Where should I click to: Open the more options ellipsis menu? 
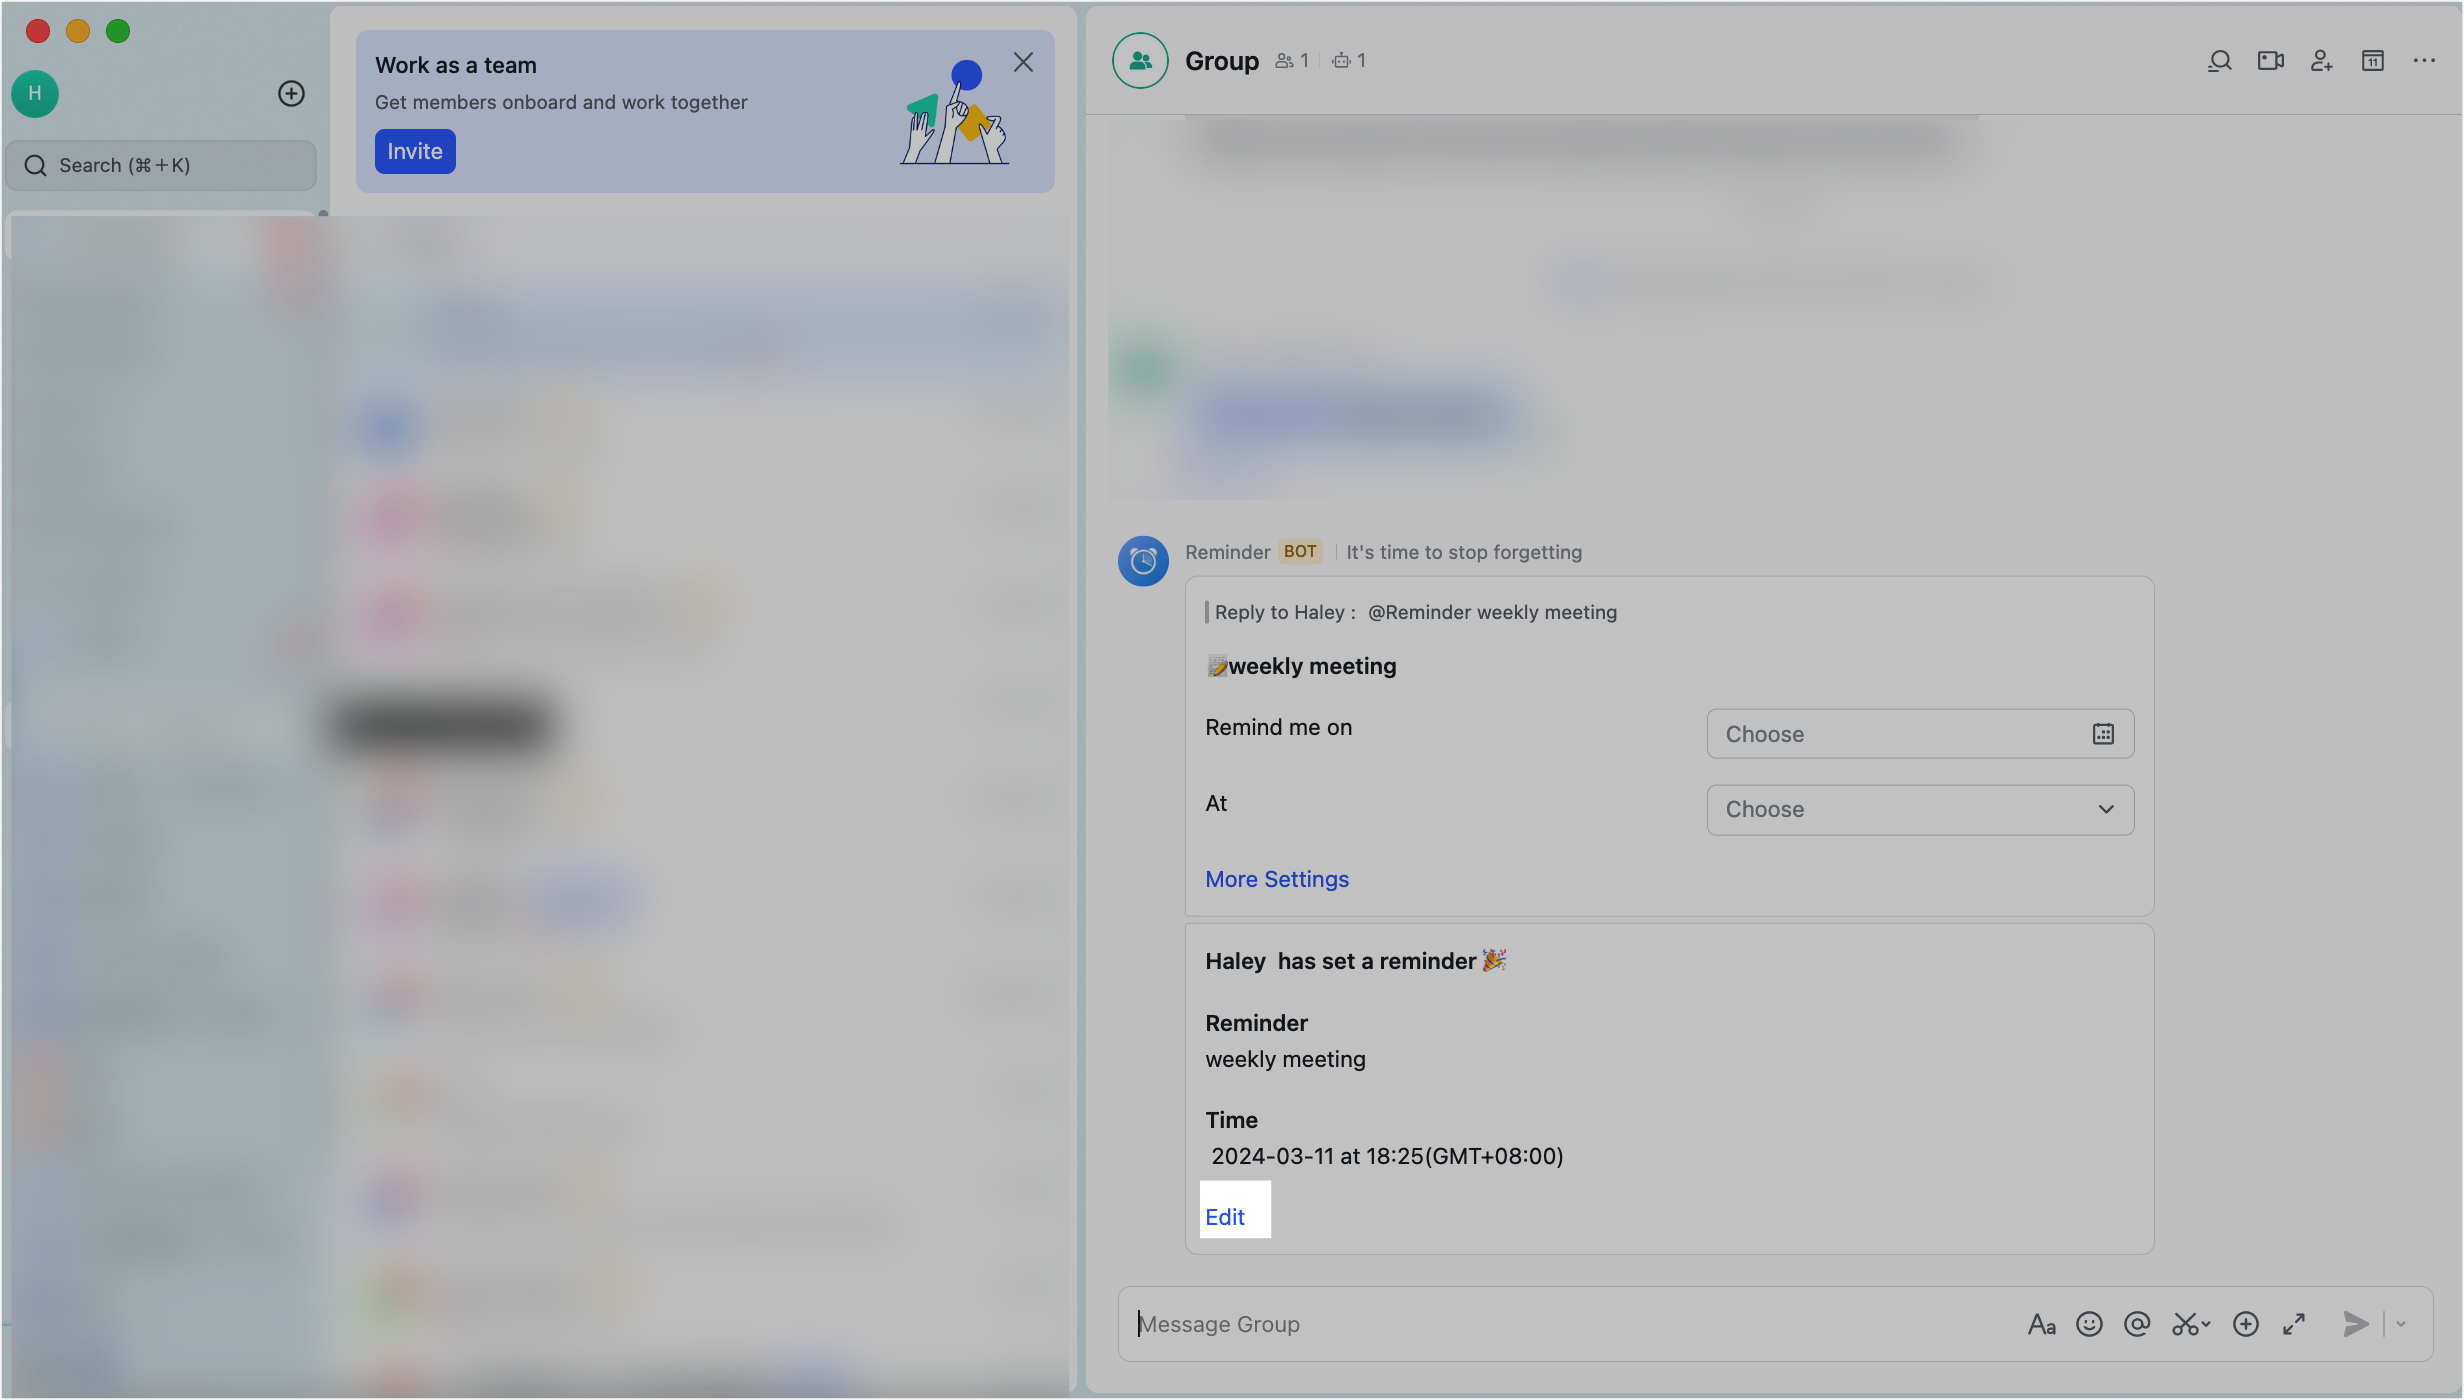pyautogui.click(x=2423, y=61)
